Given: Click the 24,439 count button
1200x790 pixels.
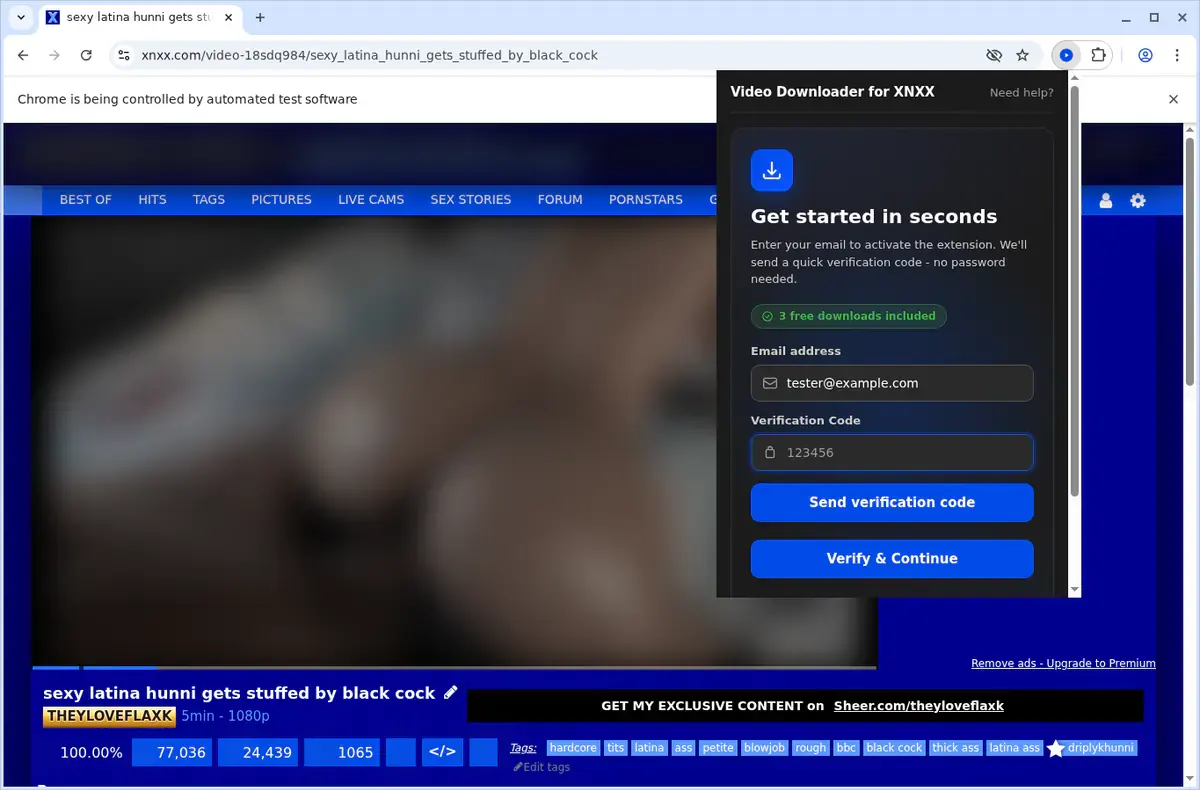Looking at the screenshot, I should 258,752.
